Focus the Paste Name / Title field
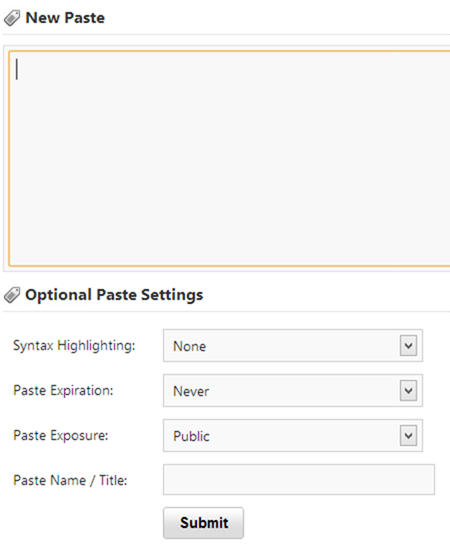 (299, 480)
